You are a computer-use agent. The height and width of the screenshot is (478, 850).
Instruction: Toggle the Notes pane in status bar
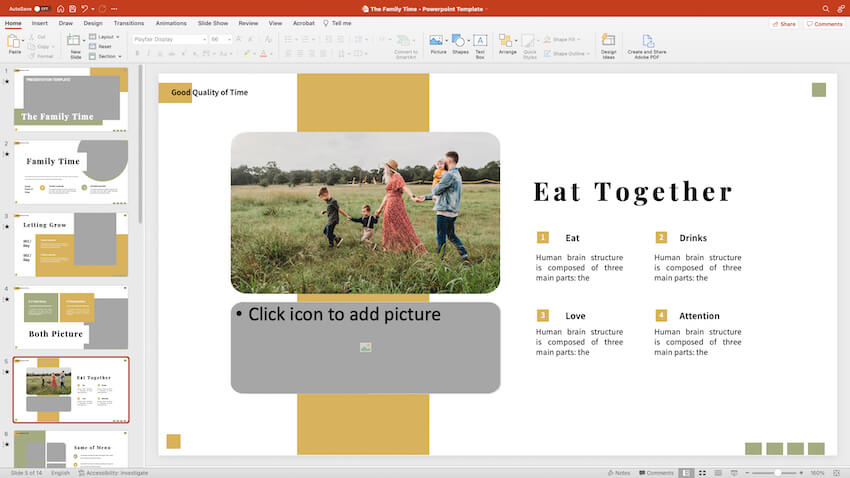(x=618, y=472)
